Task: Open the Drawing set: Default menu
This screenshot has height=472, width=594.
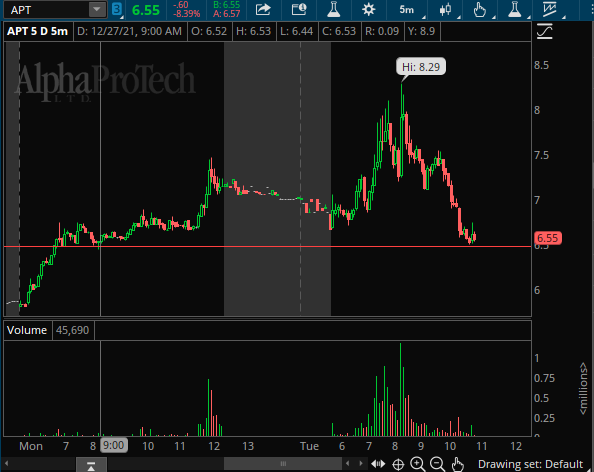Action: tap(530, 464)
